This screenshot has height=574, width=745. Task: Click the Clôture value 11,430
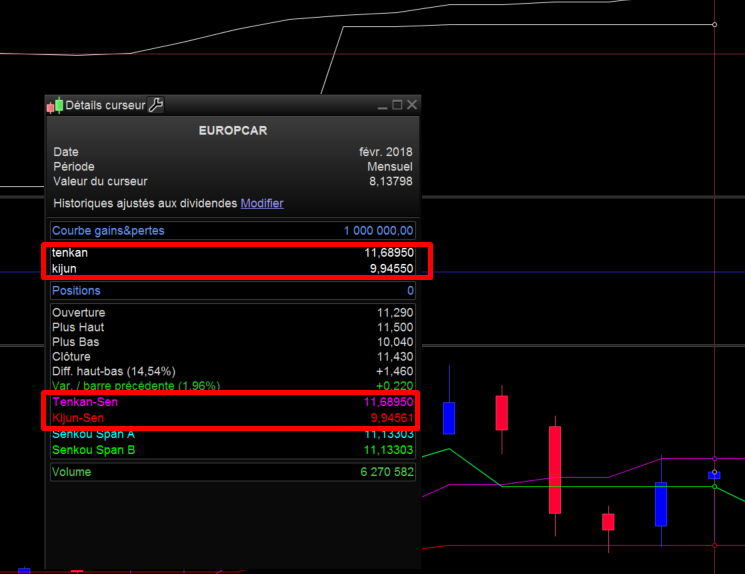[x=395, y=357]
